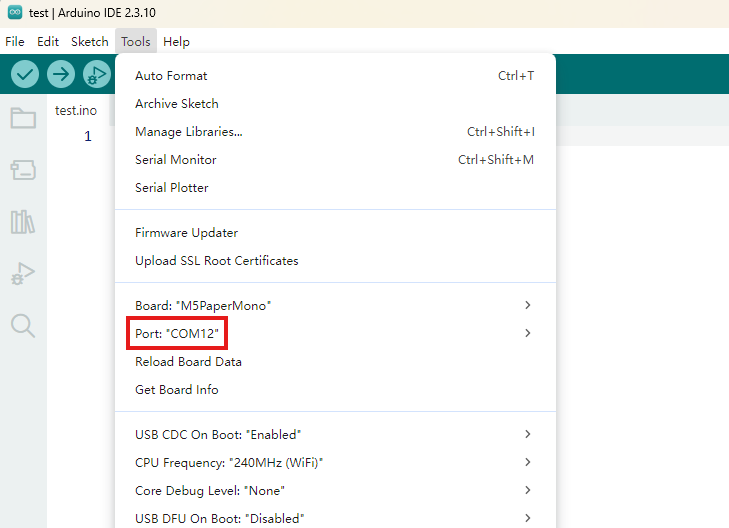Close the Tools menu
This screenshot has width=729, height=528.
[136, 42]
